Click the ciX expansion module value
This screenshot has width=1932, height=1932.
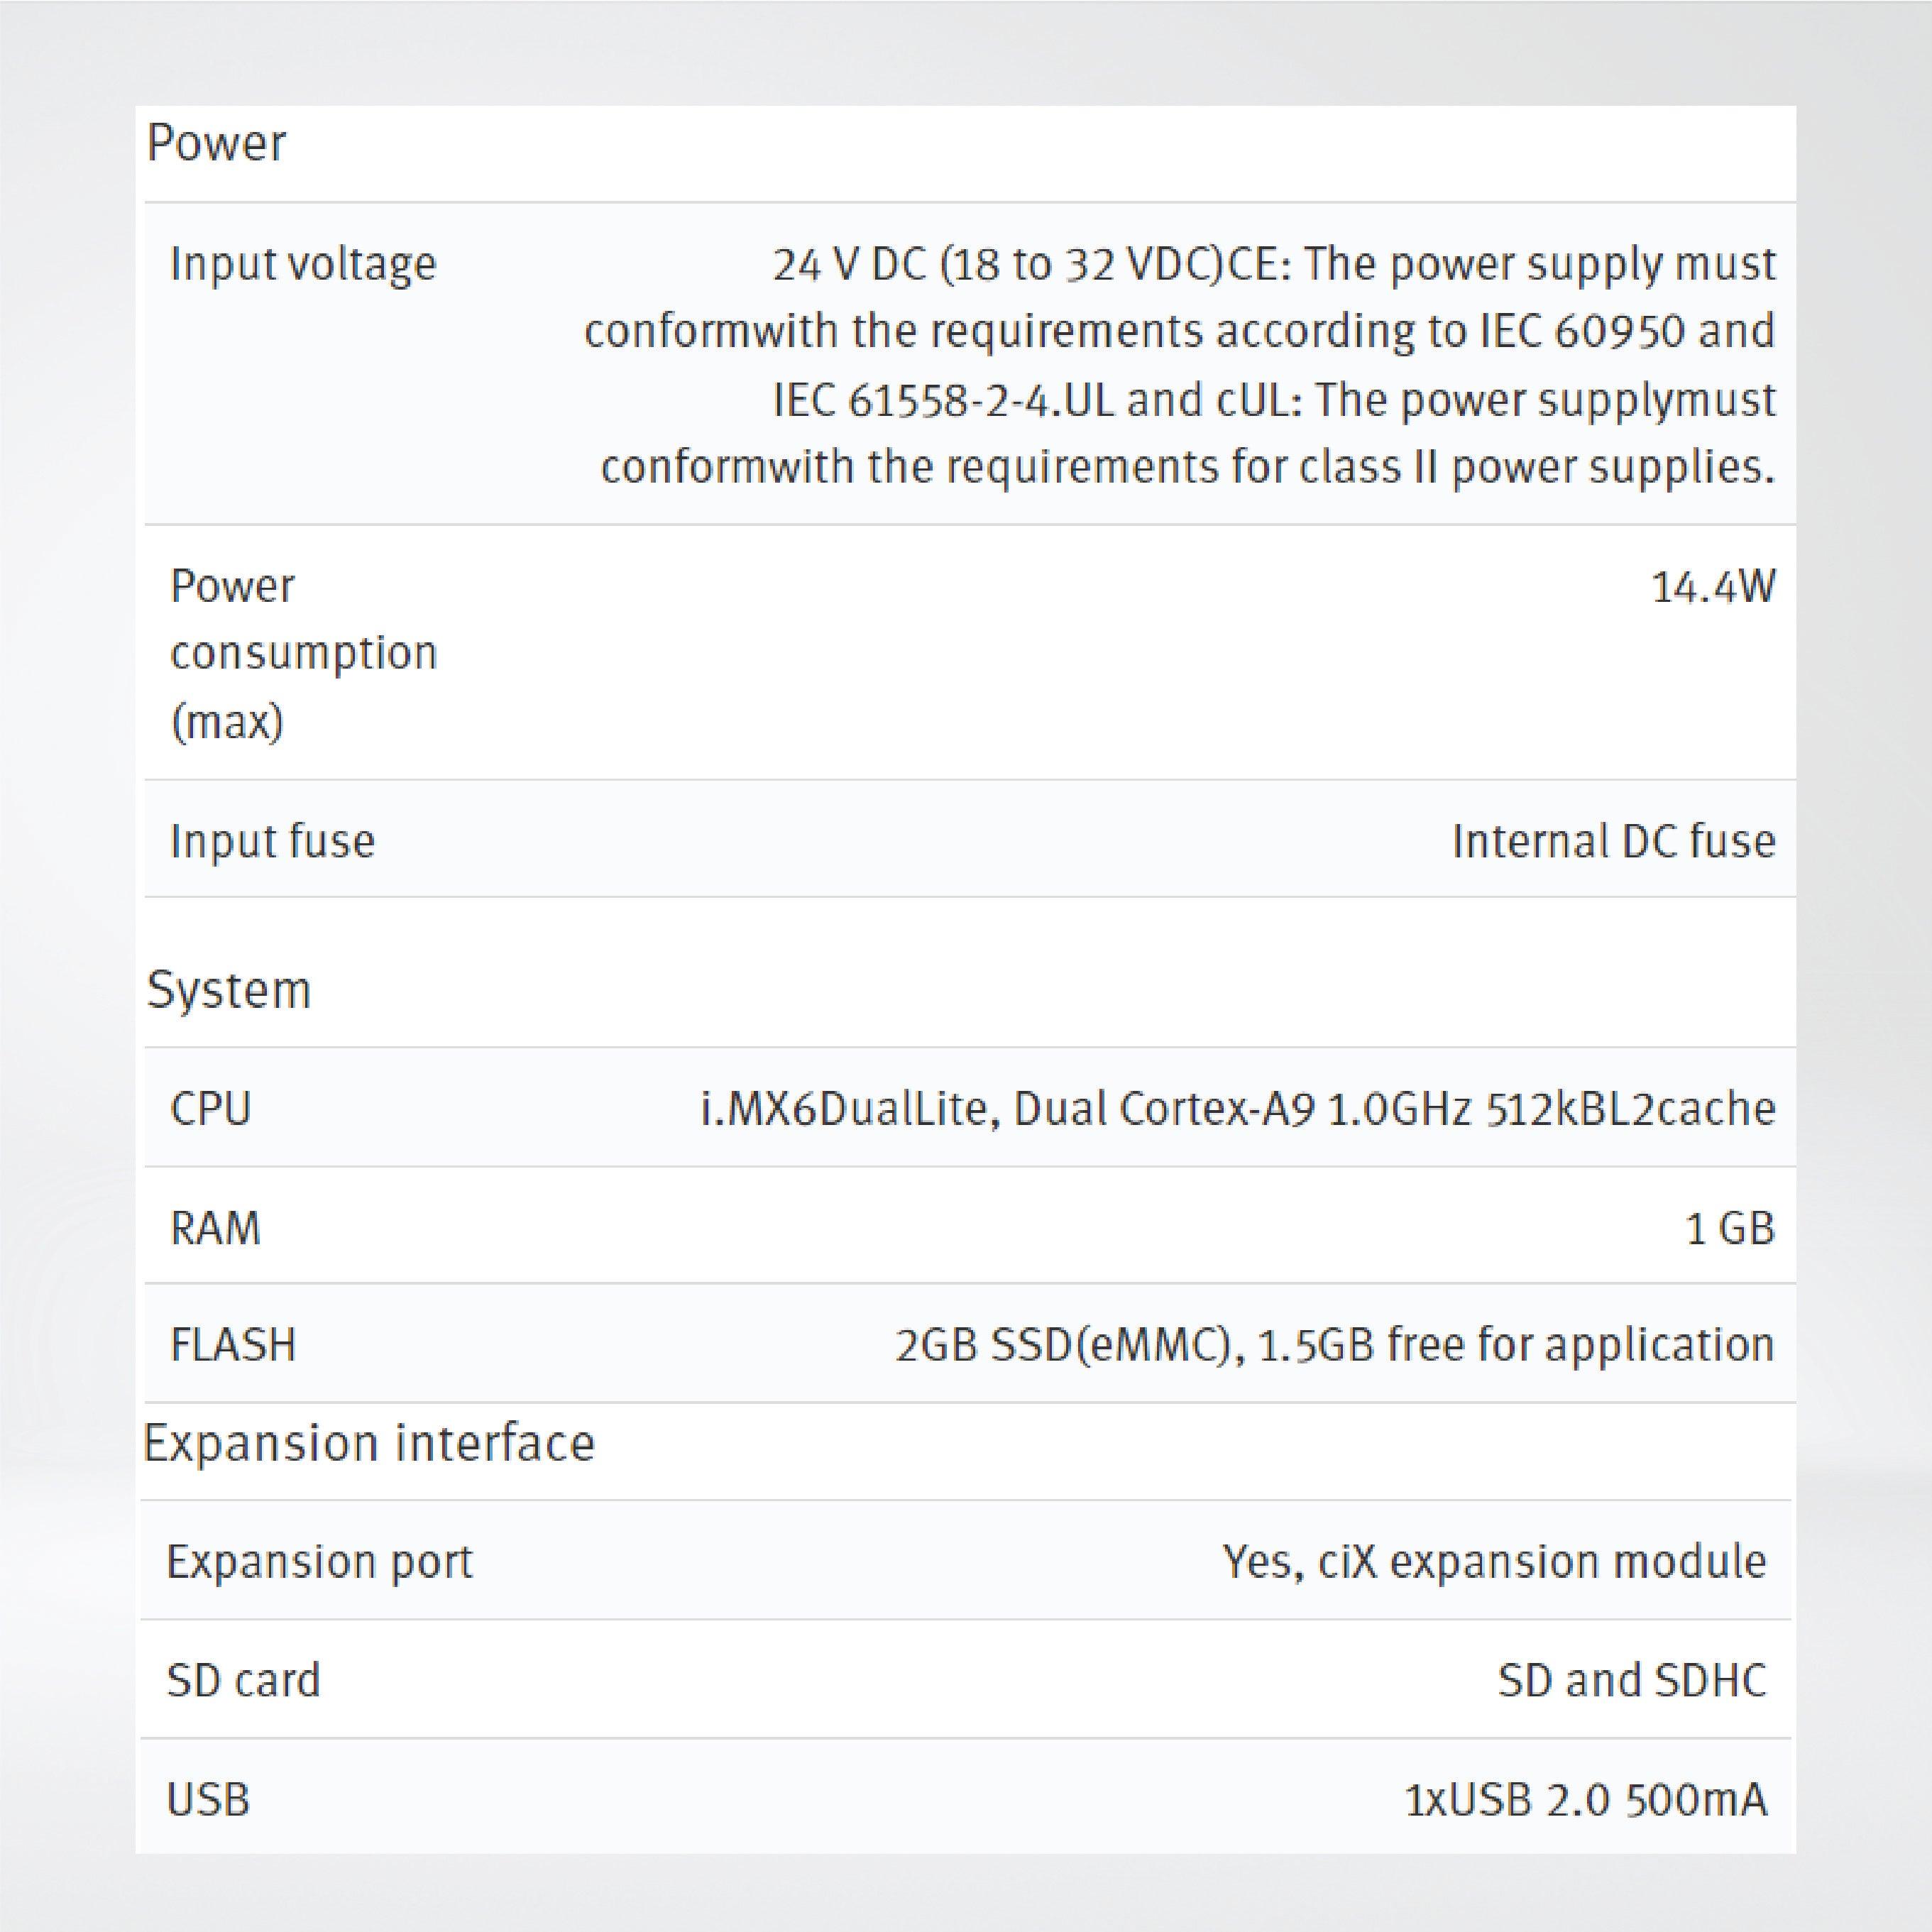coord(1494,1561)
